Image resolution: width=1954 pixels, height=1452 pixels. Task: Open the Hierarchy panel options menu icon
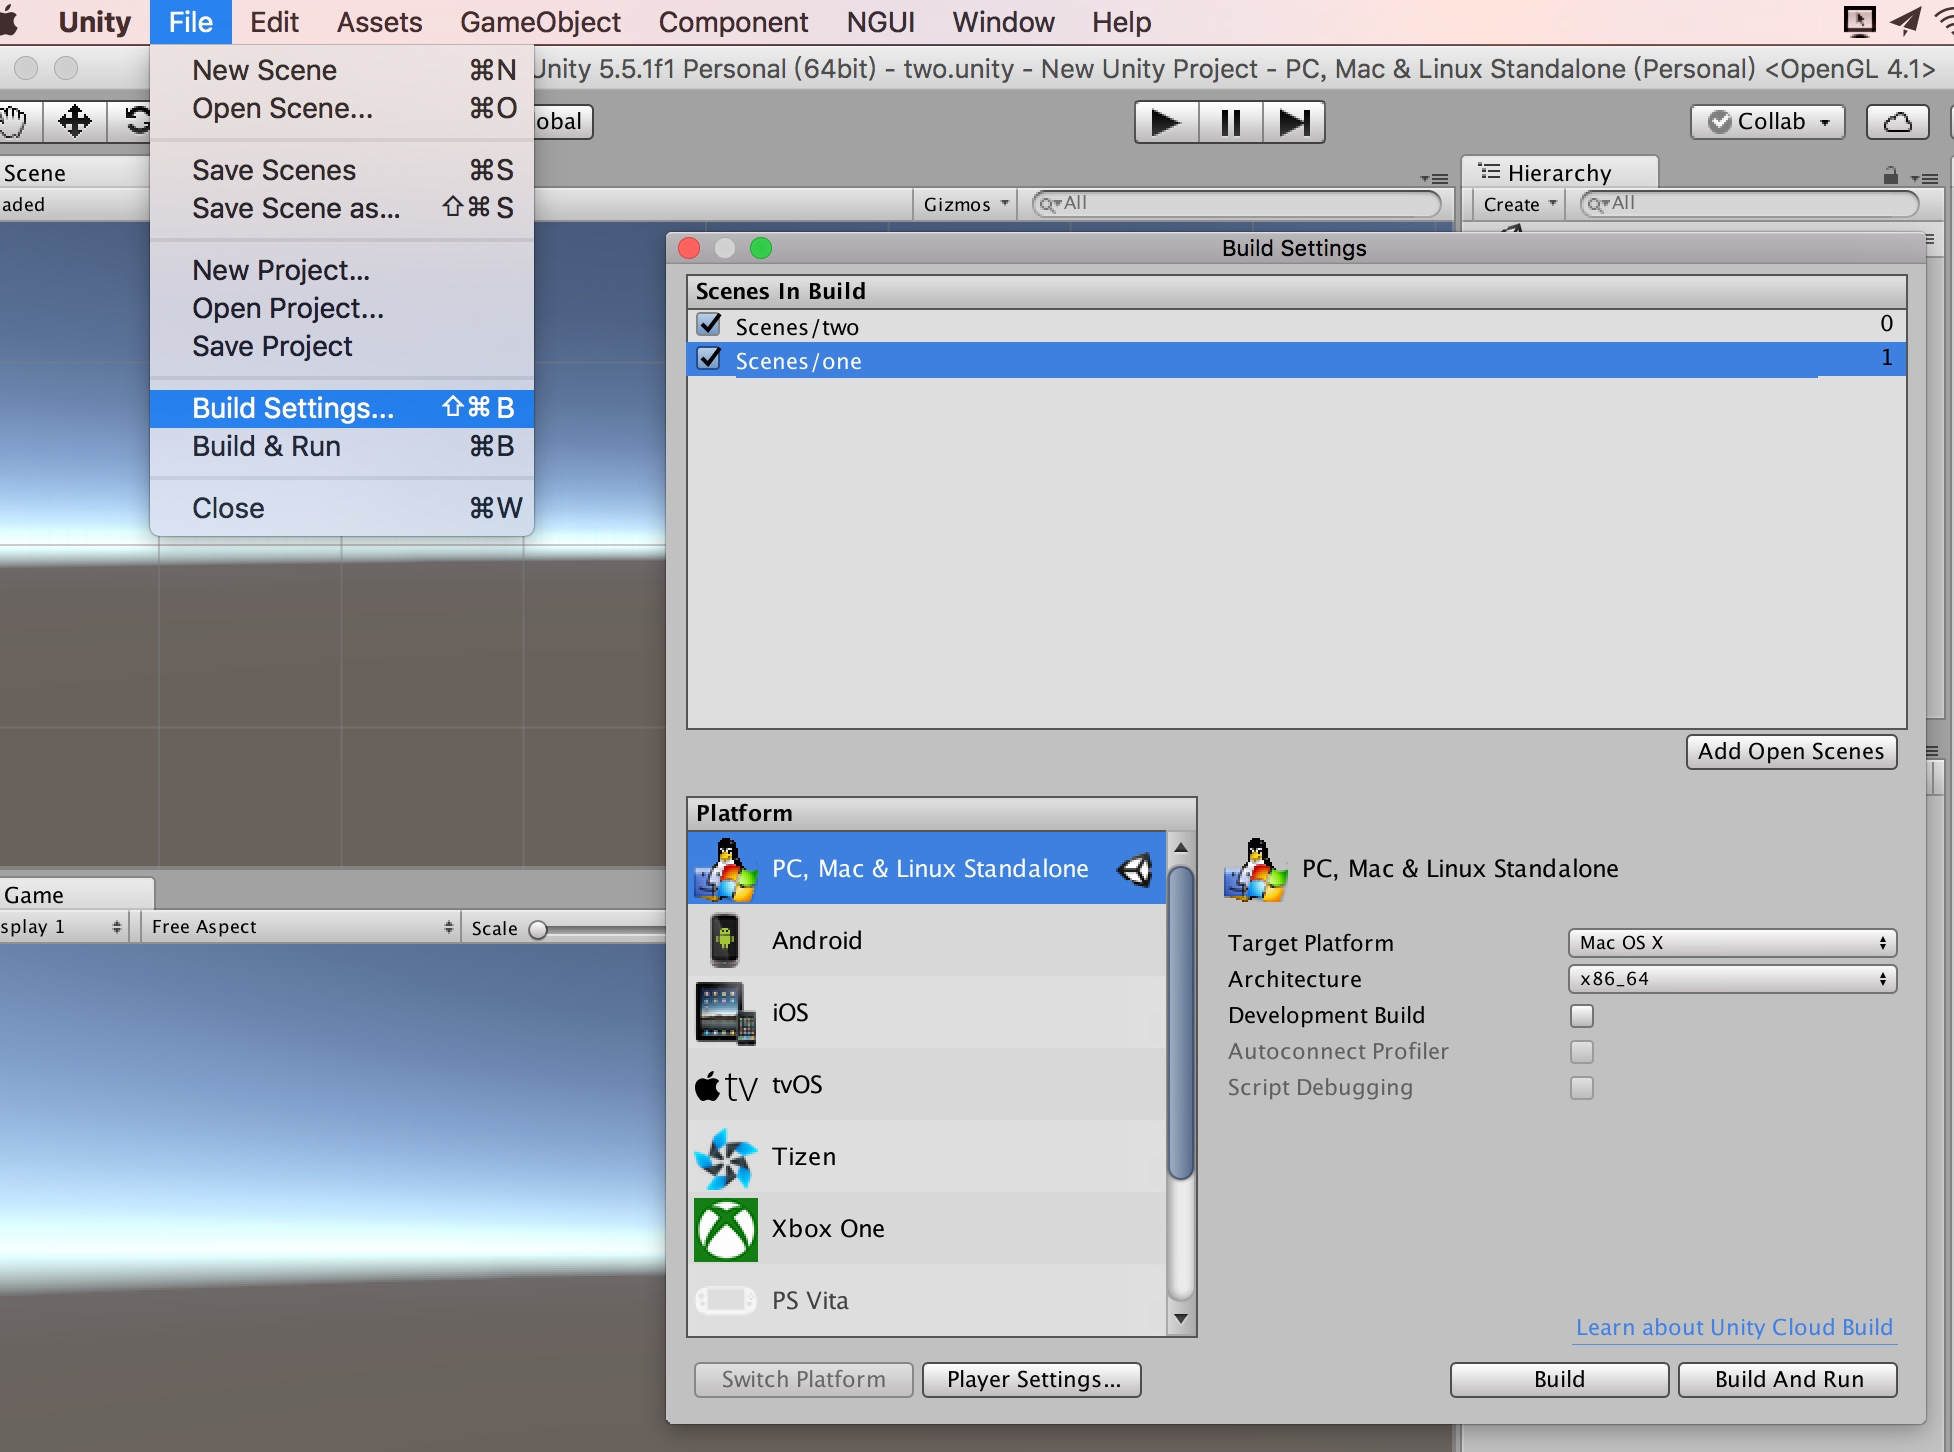pos(1925,178)
